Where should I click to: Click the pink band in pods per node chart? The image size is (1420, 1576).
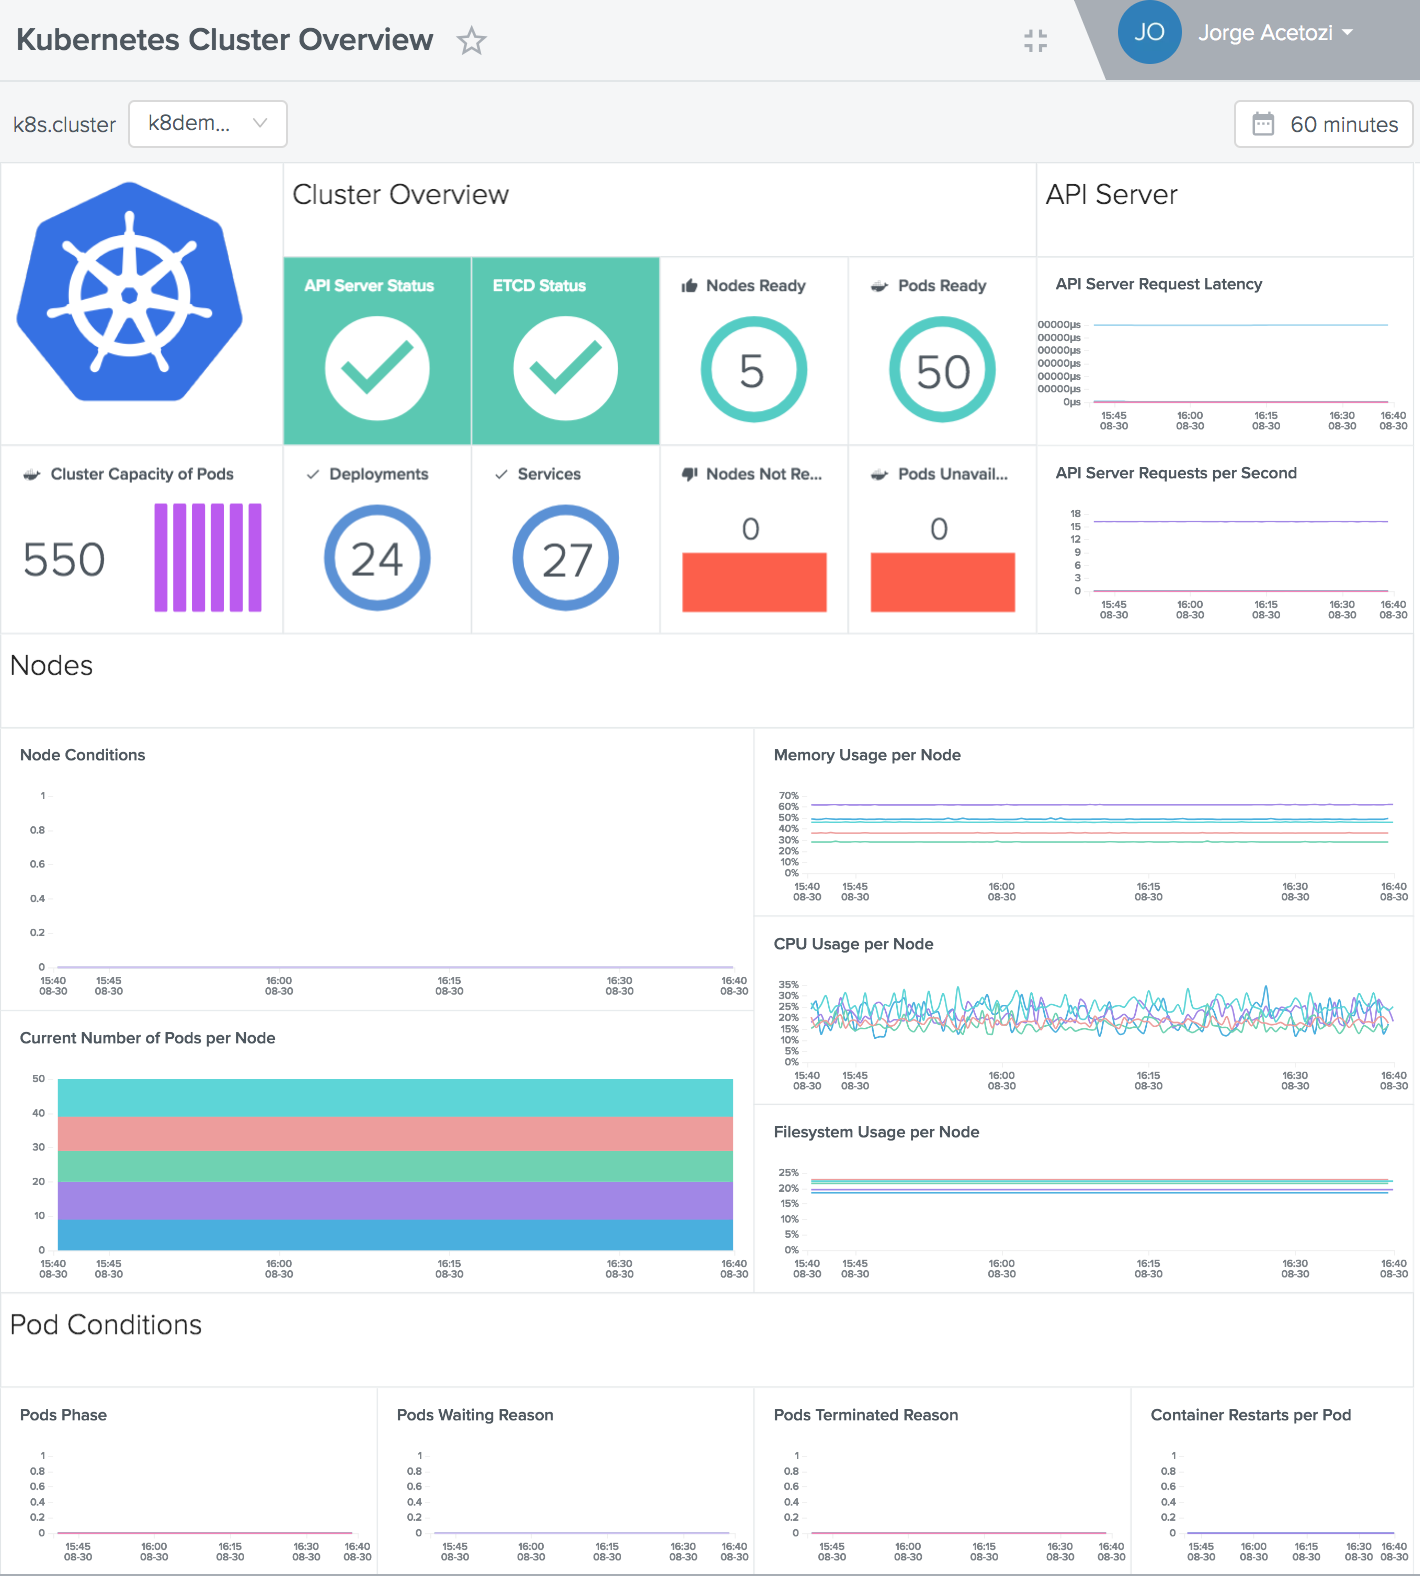(395, 1134)
